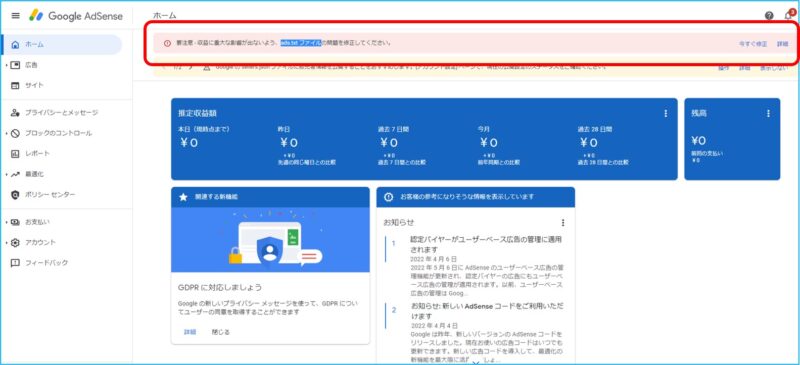800x365 pixels.
Task: Click the star icon on 関連する新機能 header
Action: [x=183, y=197]
